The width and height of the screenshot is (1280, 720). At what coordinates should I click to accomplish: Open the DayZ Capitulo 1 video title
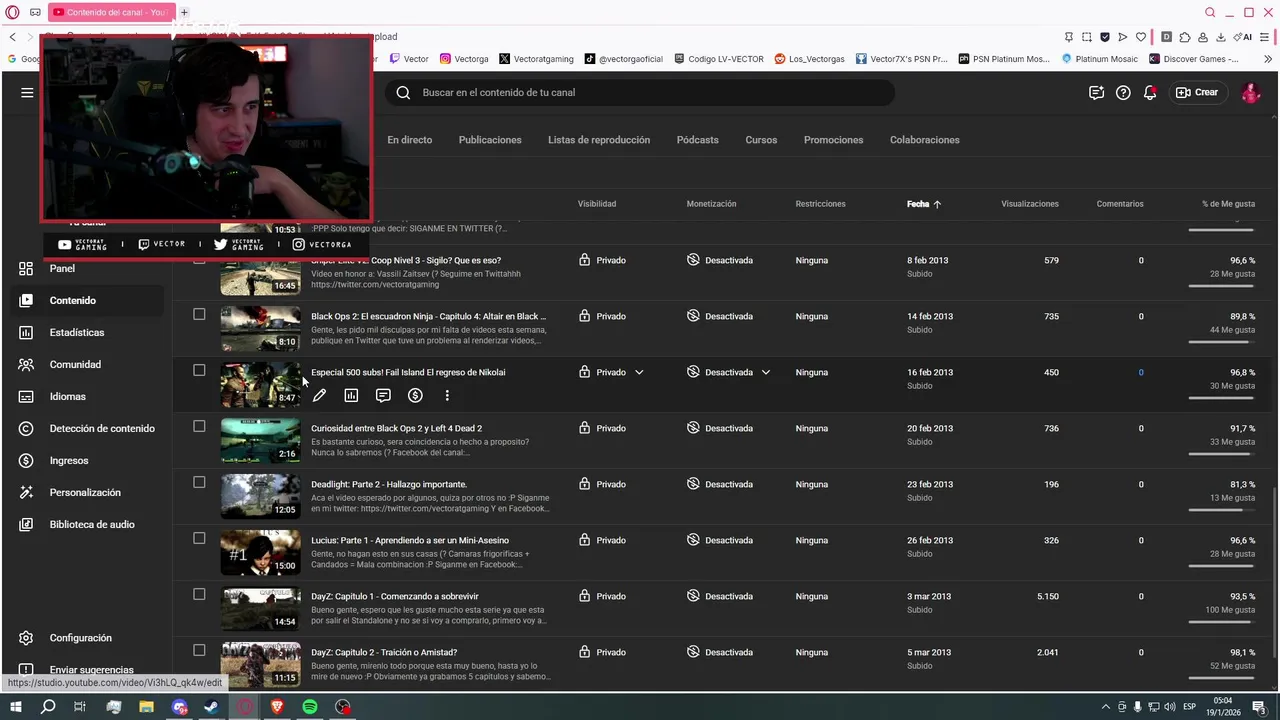click(x=395, y=596)
